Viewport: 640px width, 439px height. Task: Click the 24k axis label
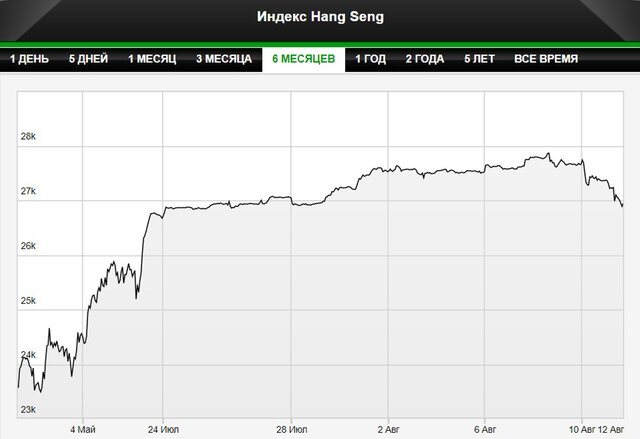28,355
